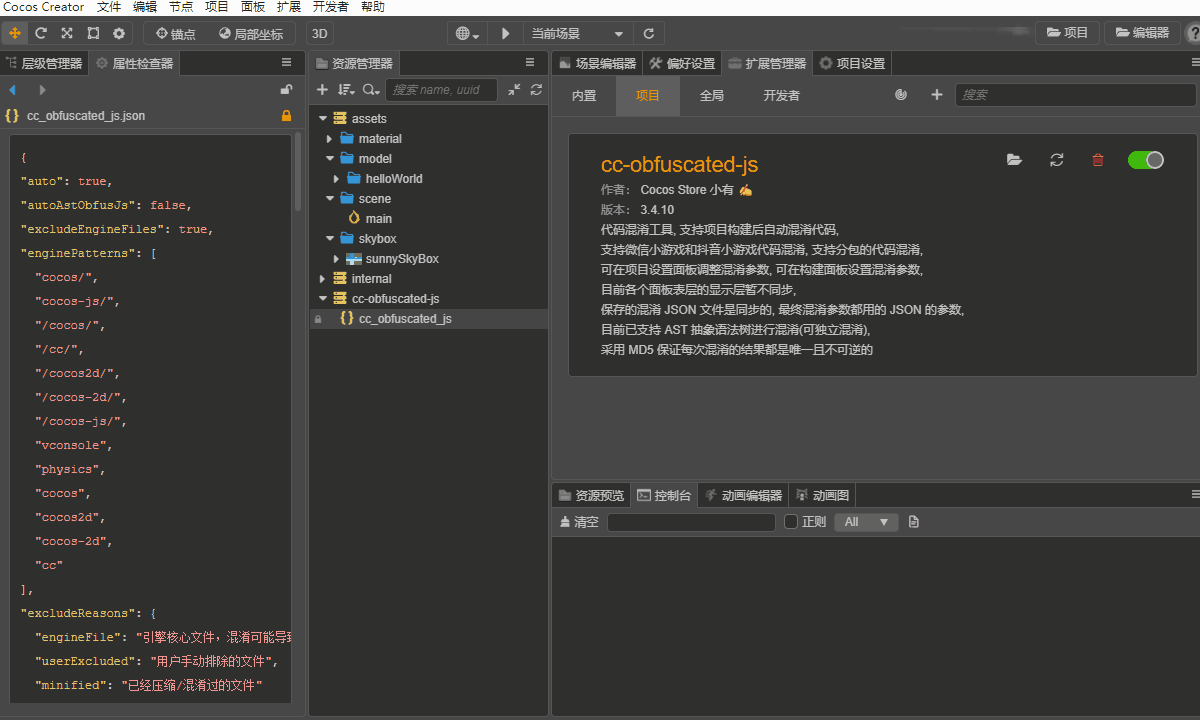Collapse the assets root folder
1200x720 pixels.
[322, 119]
